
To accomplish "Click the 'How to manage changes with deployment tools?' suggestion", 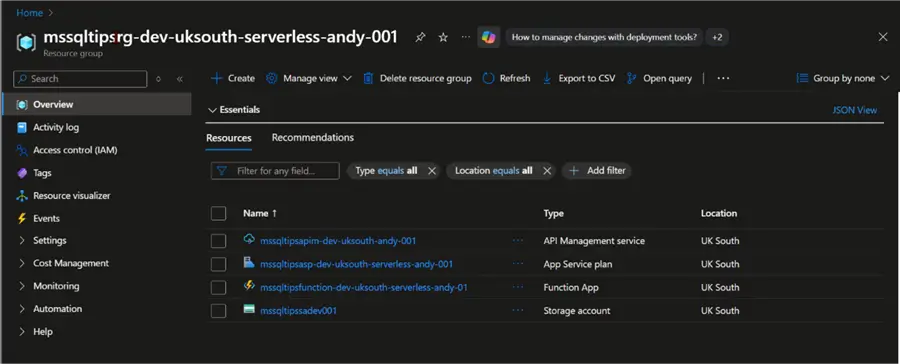I will [604, 37].
